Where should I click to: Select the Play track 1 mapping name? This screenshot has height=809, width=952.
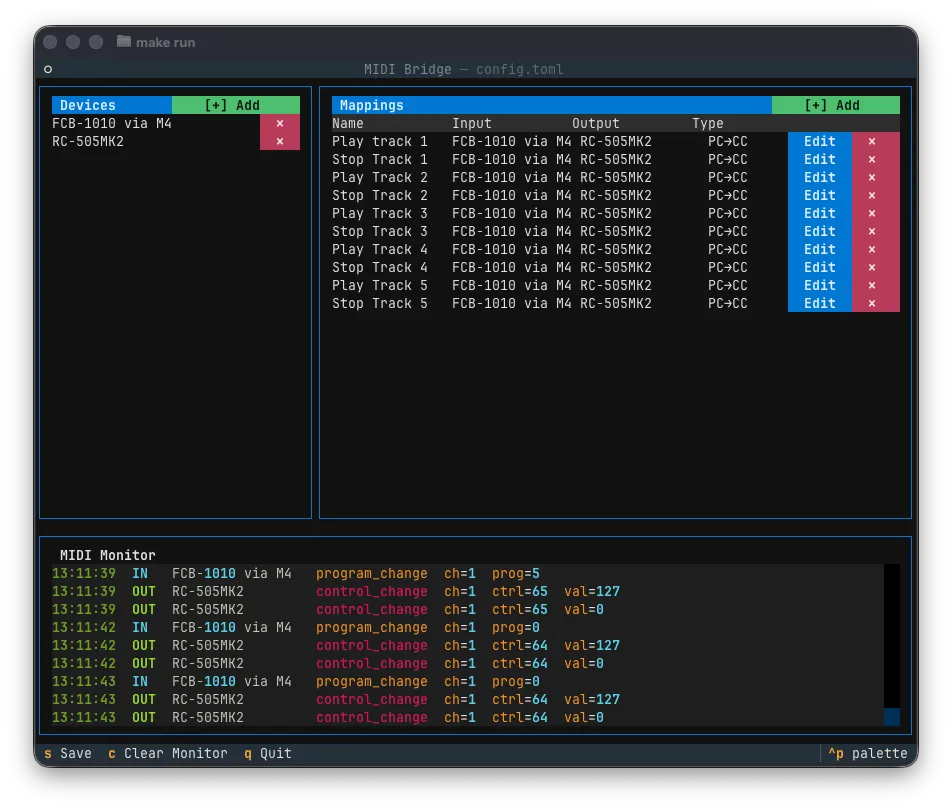click(x=379, y=142)
